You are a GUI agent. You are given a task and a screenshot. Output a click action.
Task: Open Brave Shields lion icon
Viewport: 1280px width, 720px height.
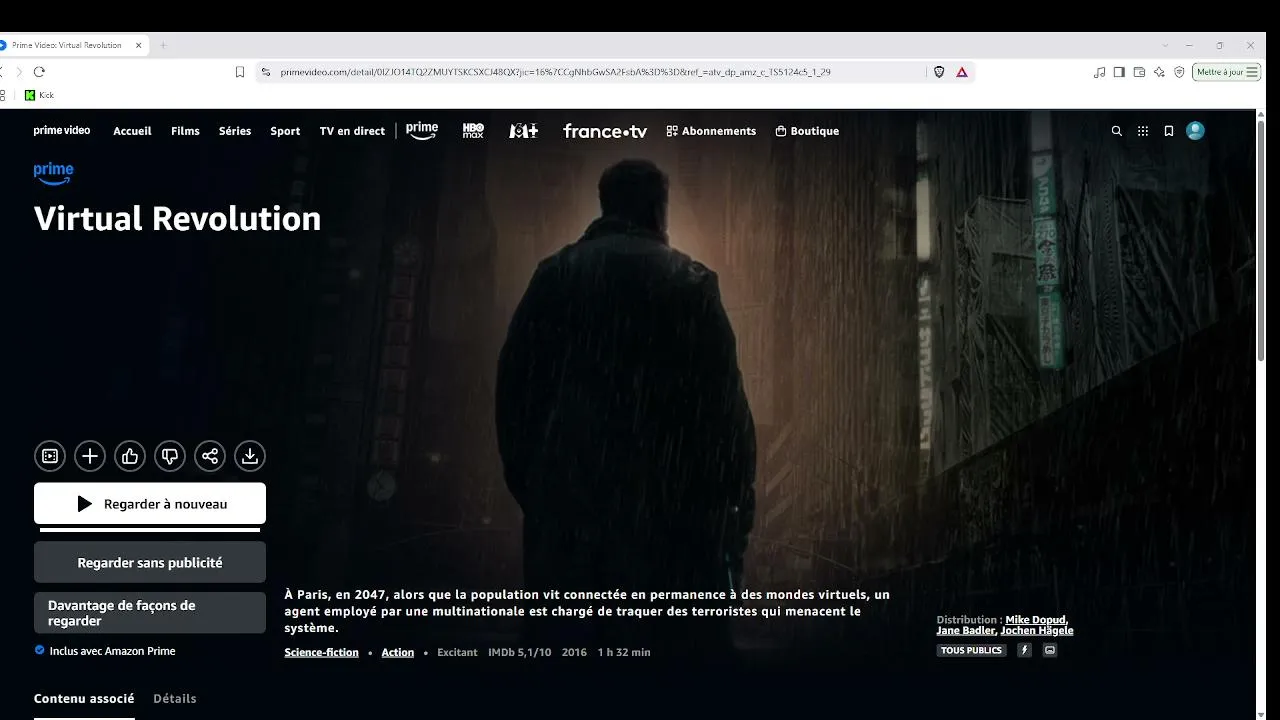coord(939,72)
